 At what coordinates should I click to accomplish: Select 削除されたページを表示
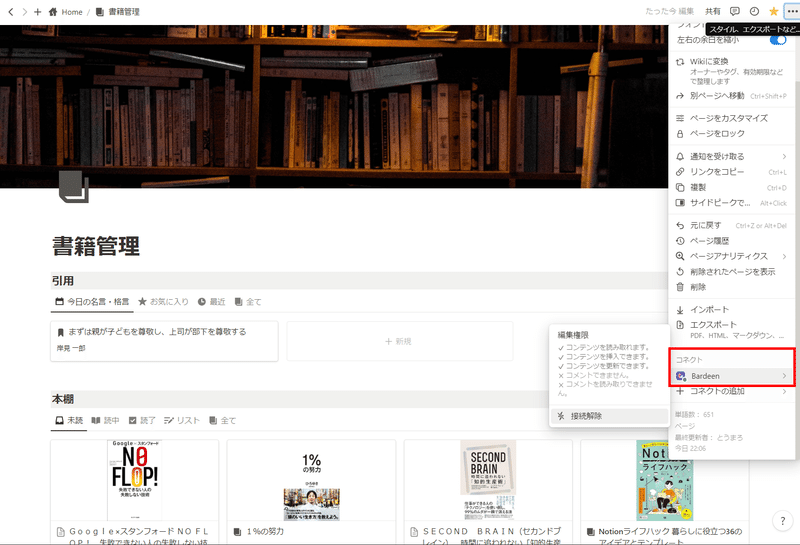point(732,271)
